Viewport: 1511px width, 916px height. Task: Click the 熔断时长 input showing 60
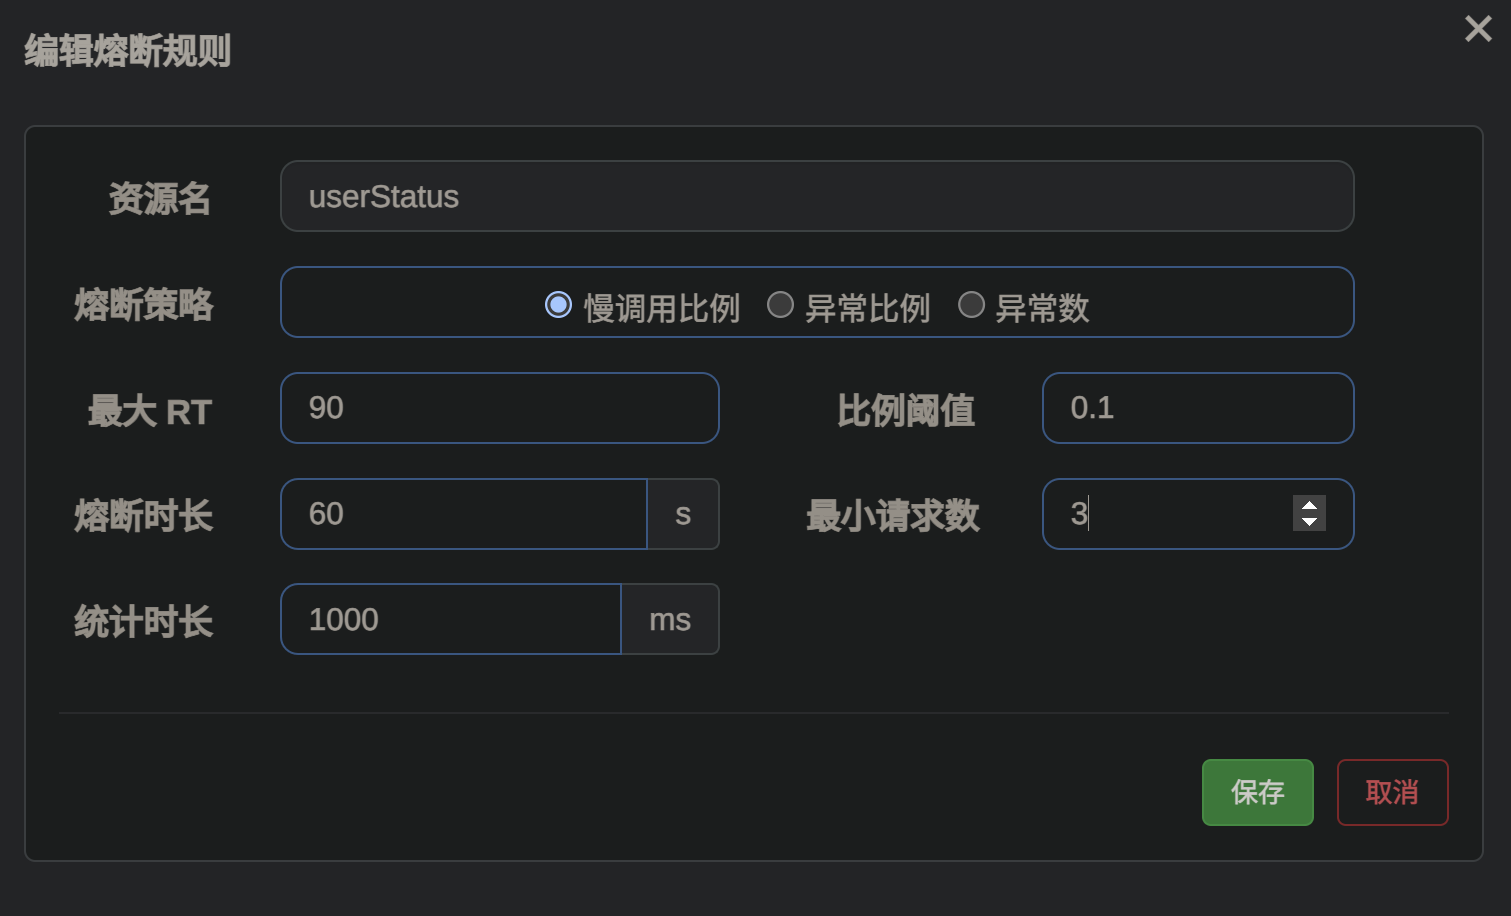pos(464,514)
